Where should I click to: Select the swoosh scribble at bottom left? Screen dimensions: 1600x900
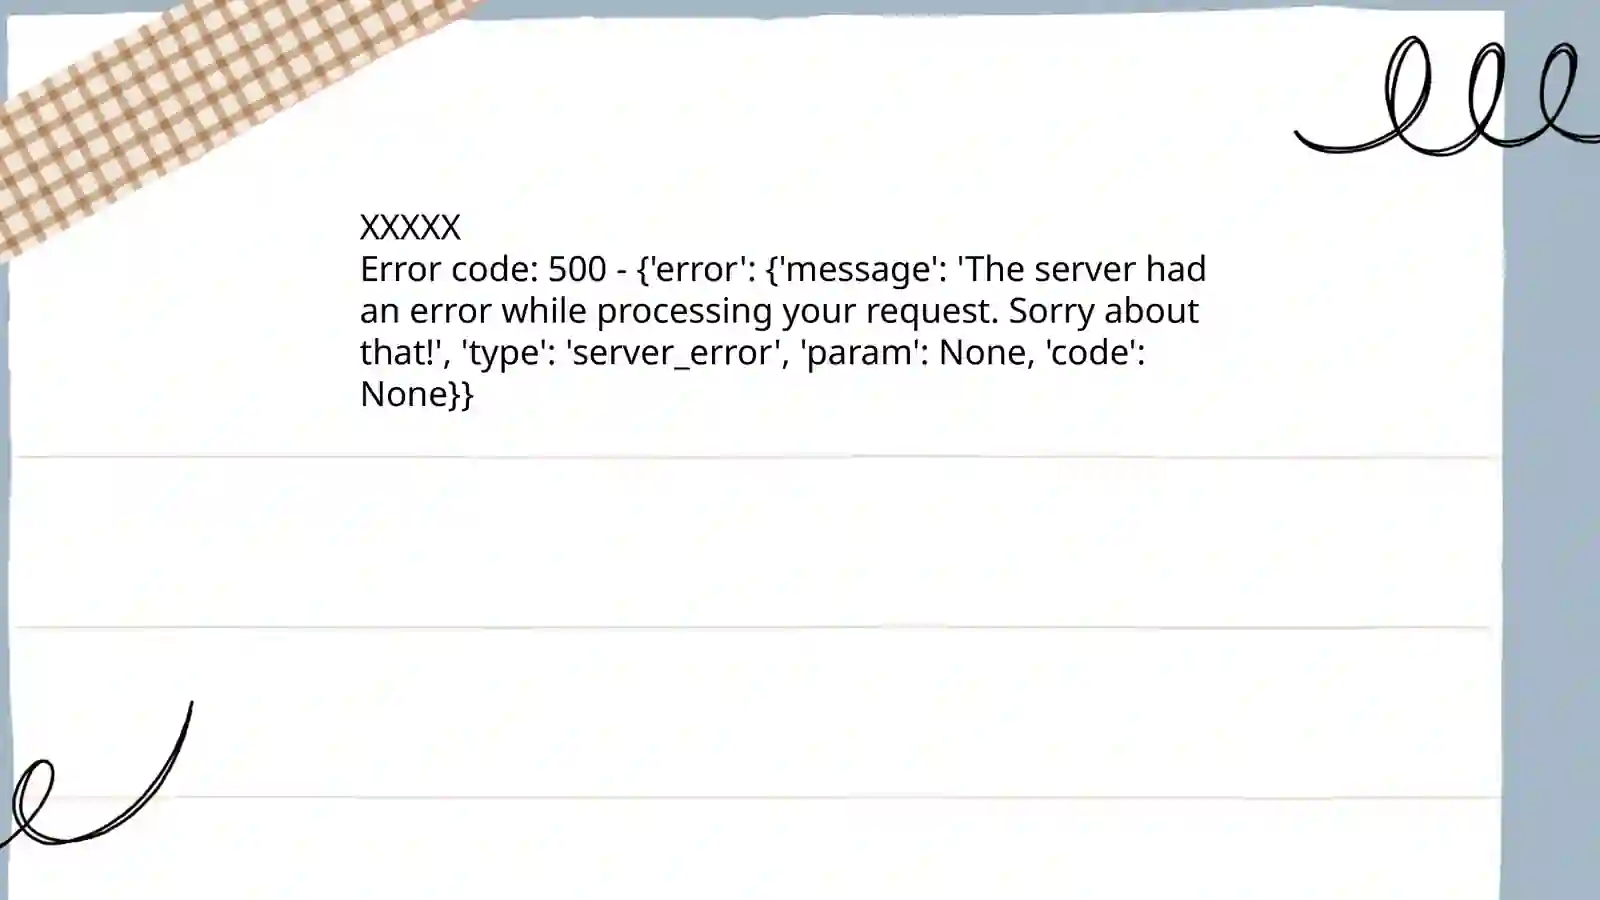pyautogui.click(x=96, y=774)
